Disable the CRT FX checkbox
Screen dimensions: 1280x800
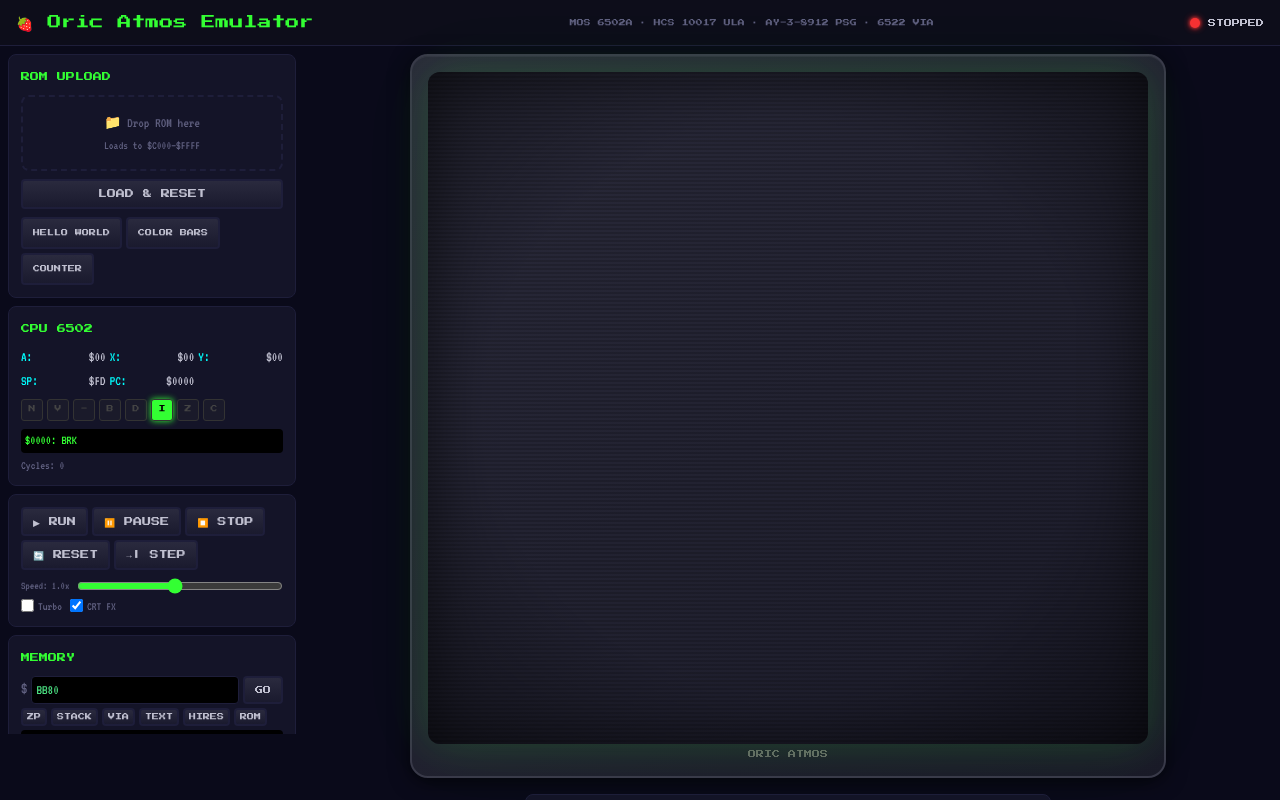[x=77, y=606]
